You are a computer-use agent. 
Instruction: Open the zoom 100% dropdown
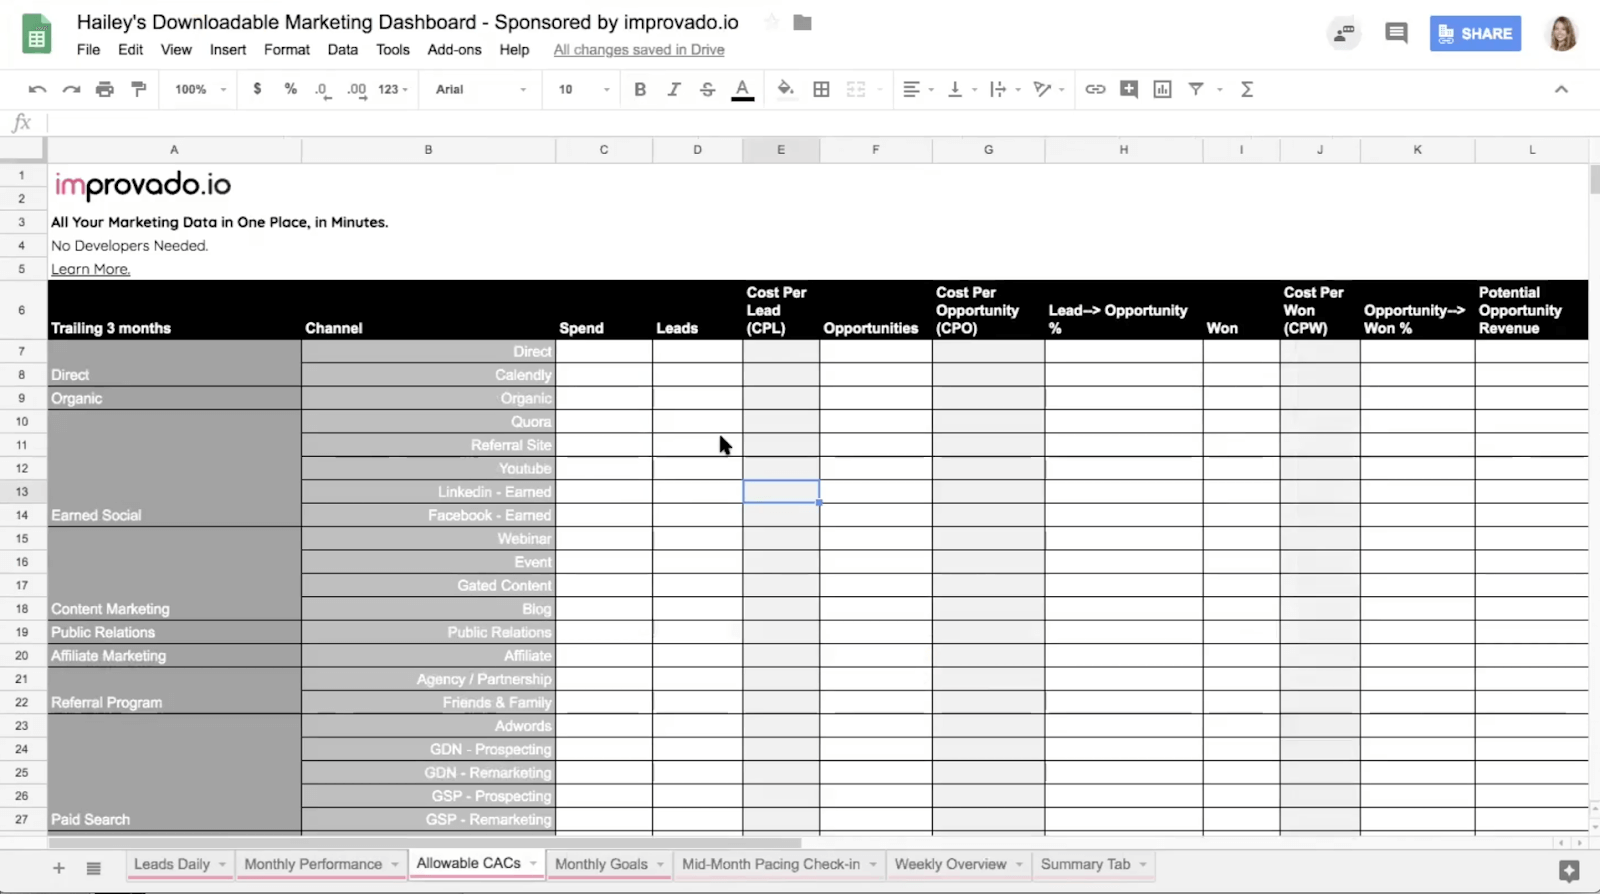[201, 89]
